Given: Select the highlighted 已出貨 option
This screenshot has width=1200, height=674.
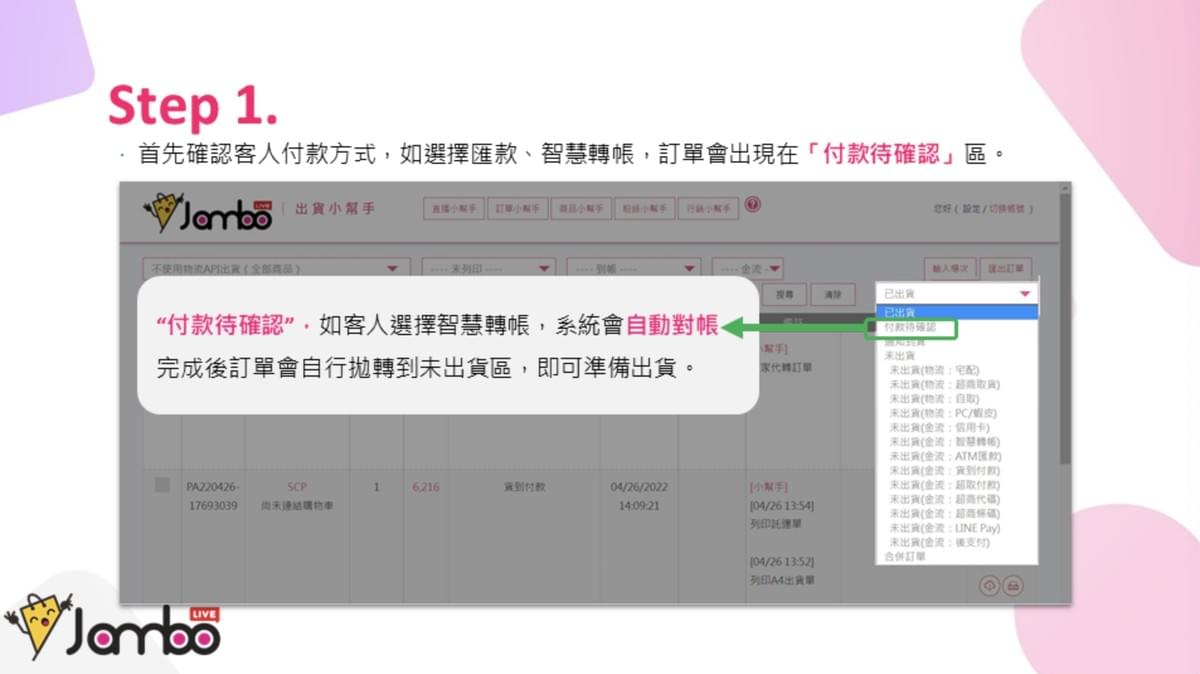Looking at the screenshot, I should pyautogui.click(x=958, y=312).
